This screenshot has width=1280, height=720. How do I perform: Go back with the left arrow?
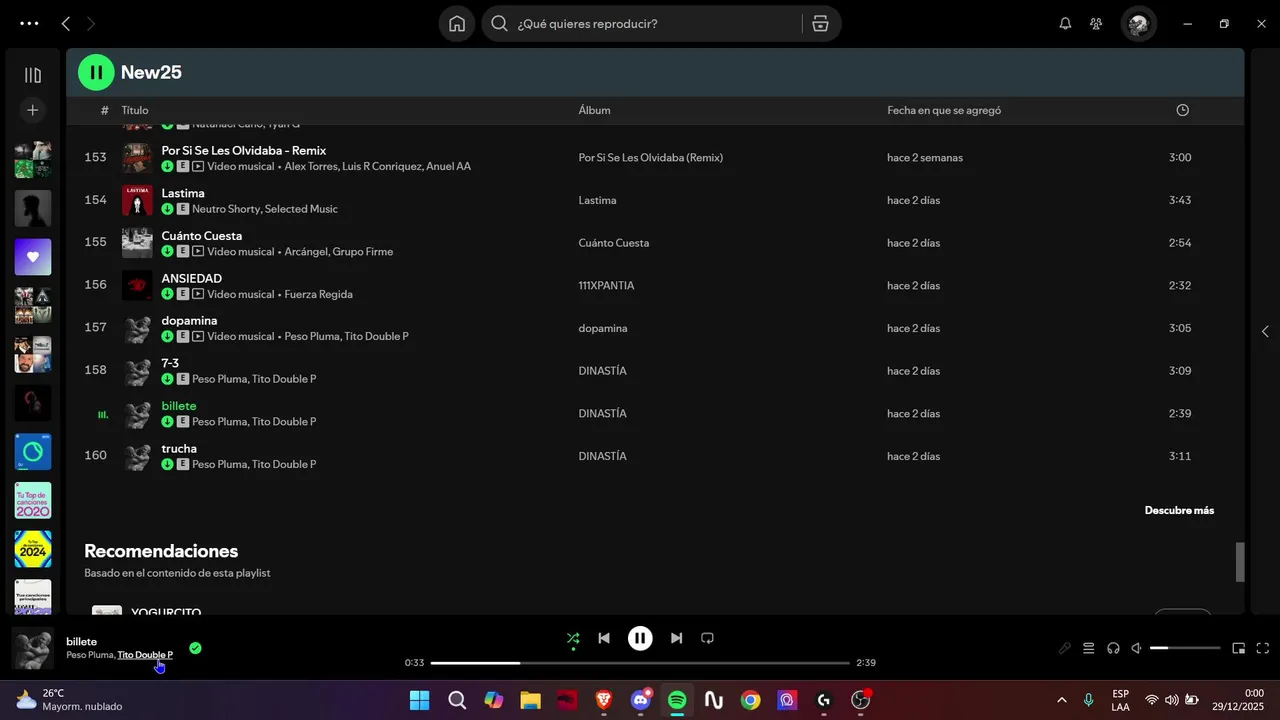click(x=66, y=24)
